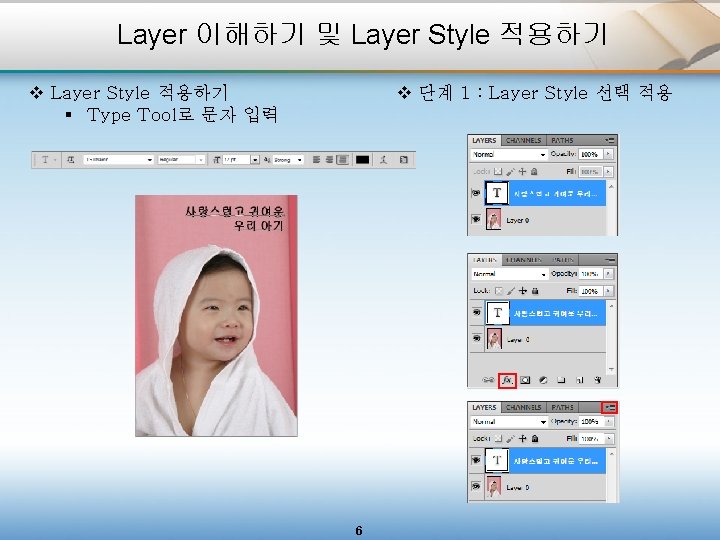The image size is (720, 540).
Task: Select LAYERS tab in top Layers panel
Action: tap(484, 140)
